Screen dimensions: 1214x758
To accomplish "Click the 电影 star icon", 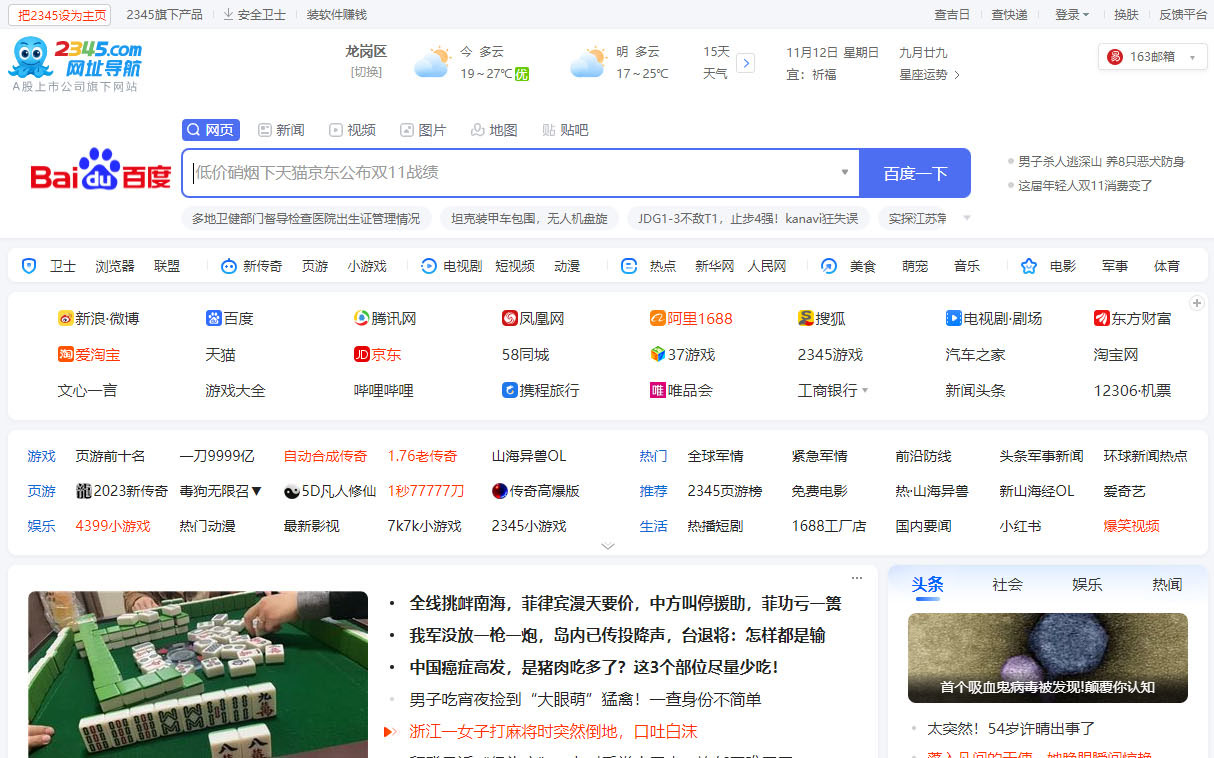I will pyautogui.click(x=1028, y=266).
